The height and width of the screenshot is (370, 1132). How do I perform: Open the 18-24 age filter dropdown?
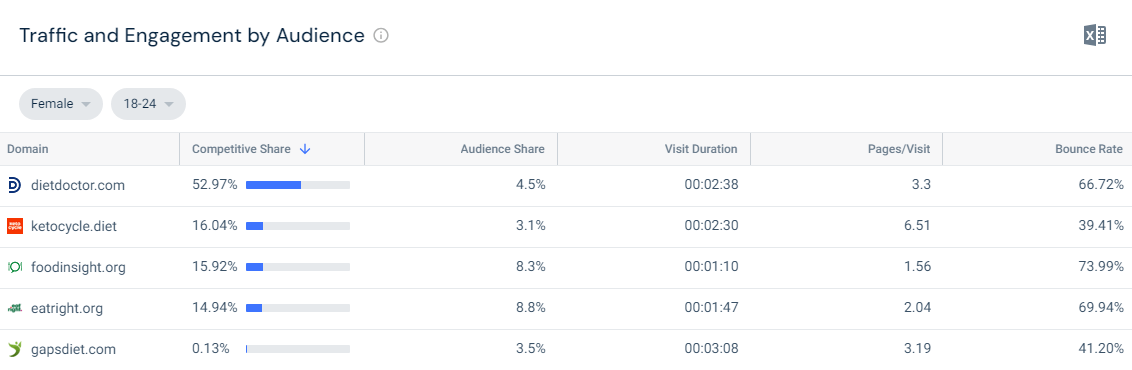point(148,104)
